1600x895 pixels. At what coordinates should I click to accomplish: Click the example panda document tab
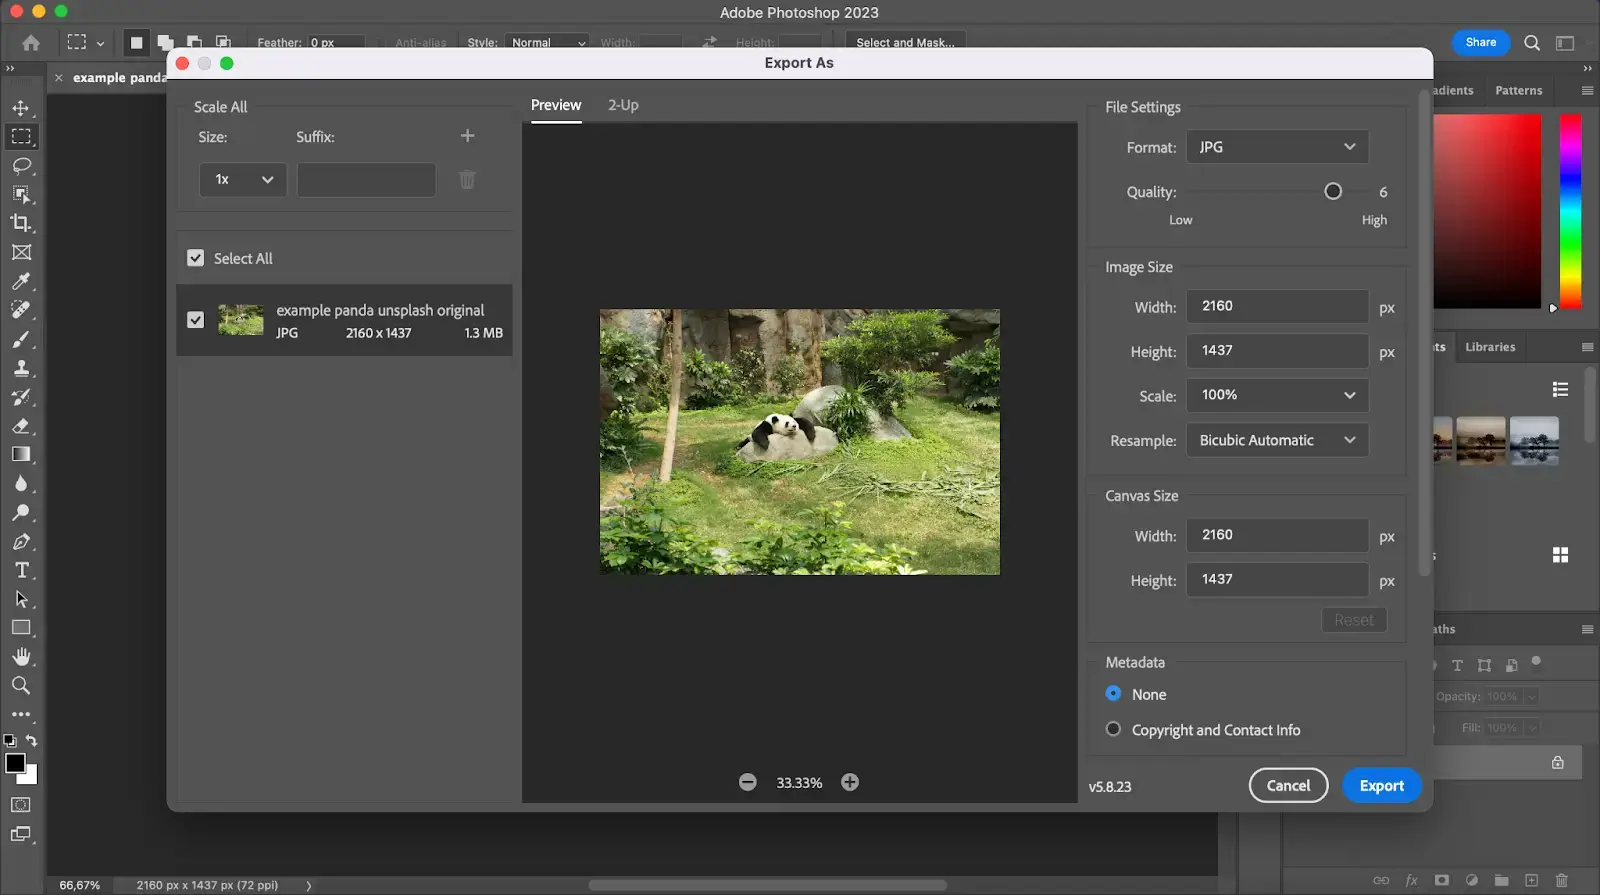point(119,78)
